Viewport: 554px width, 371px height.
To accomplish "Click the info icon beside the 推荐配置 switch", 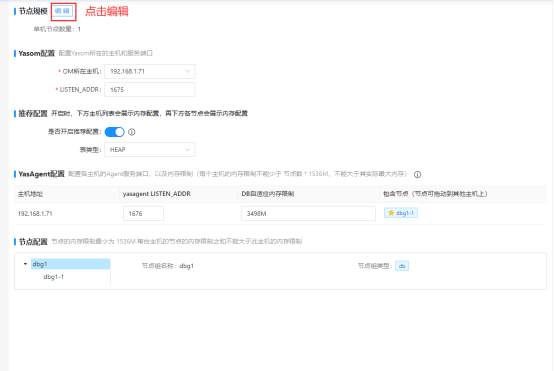I will click(x=132, y=132).
